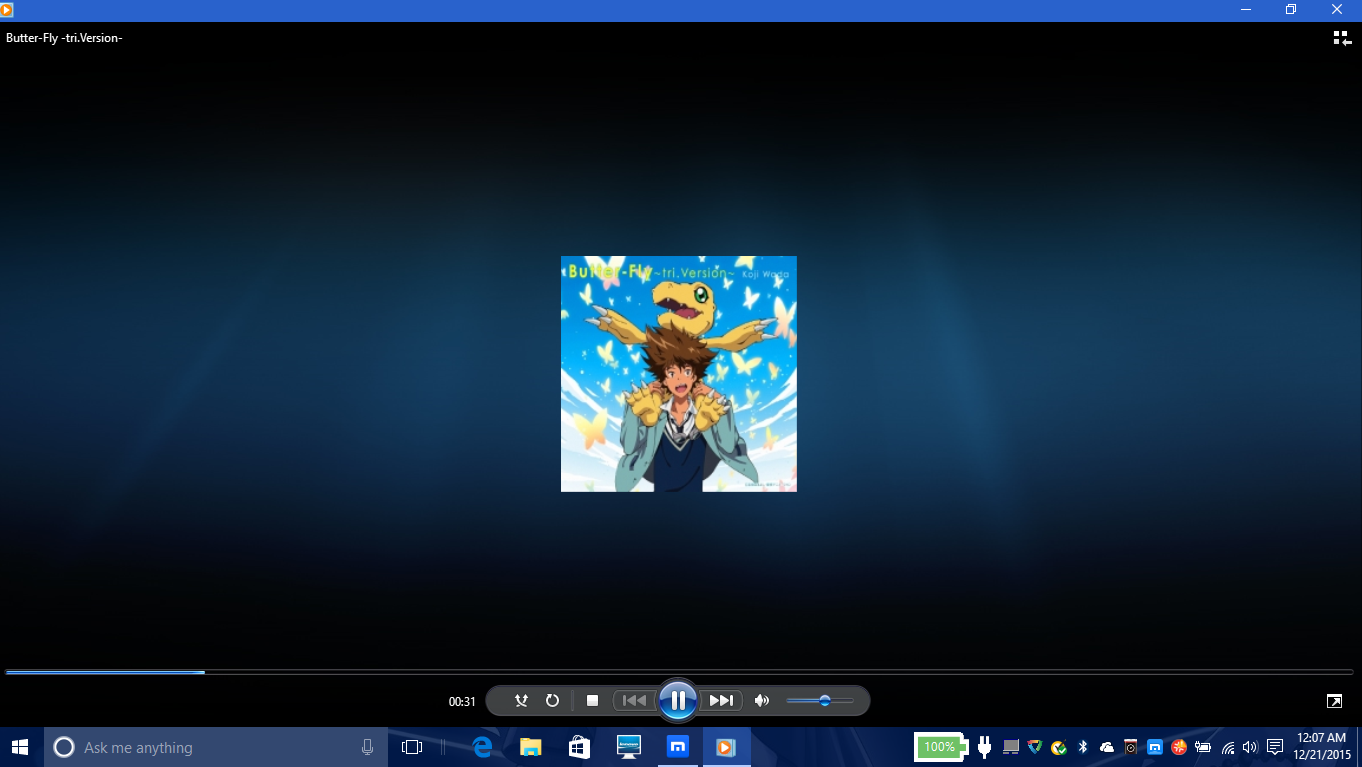Image resolution: width=1362 pixels, height=767 pixels.
Task: Click the red-orange round tray icon
Action: tap(1179, 747)
